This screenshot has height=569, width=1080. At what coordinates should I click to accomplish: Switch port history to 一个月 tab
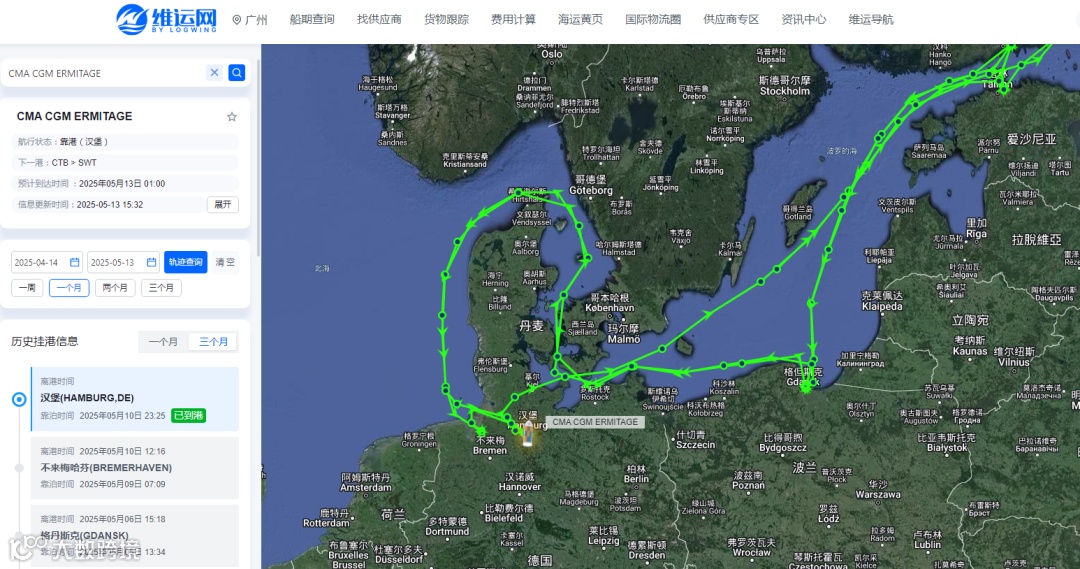tap(163, 342)
